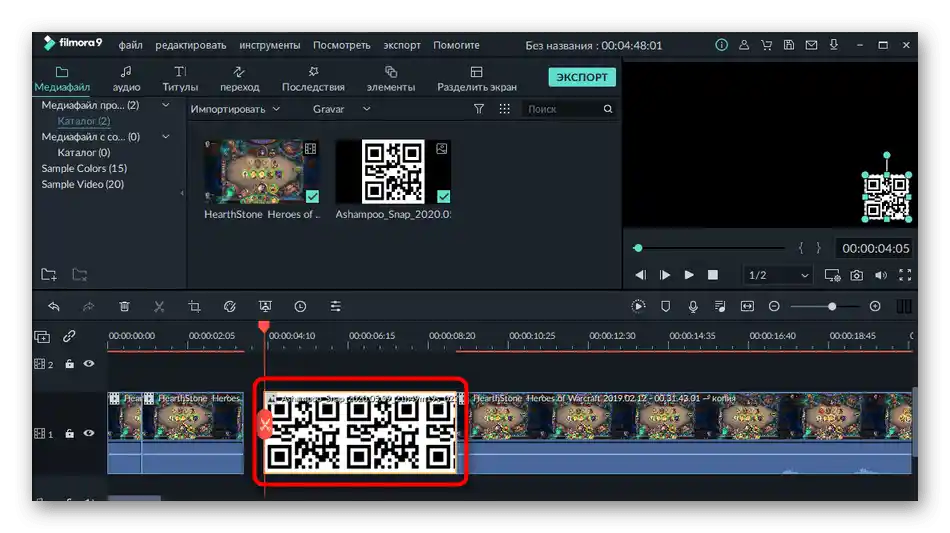Viewport: 950px width, 533px height.
Task: Click the save project icon in title bar
Action: click(789, 45)
